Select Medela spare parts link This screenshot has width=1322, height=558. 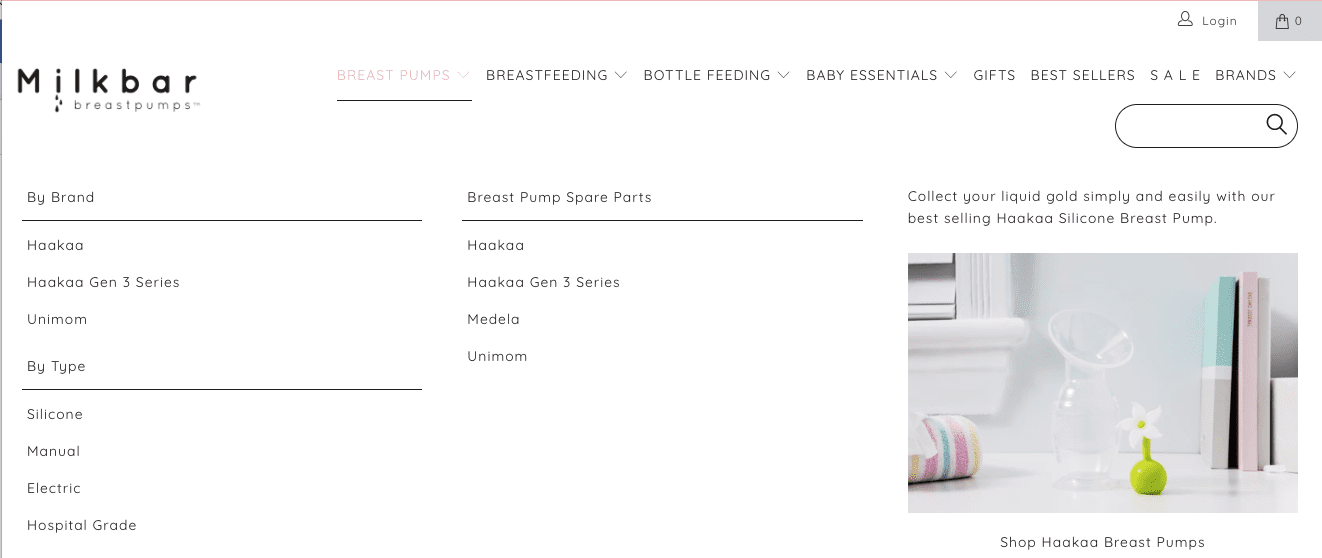[493, 319]
